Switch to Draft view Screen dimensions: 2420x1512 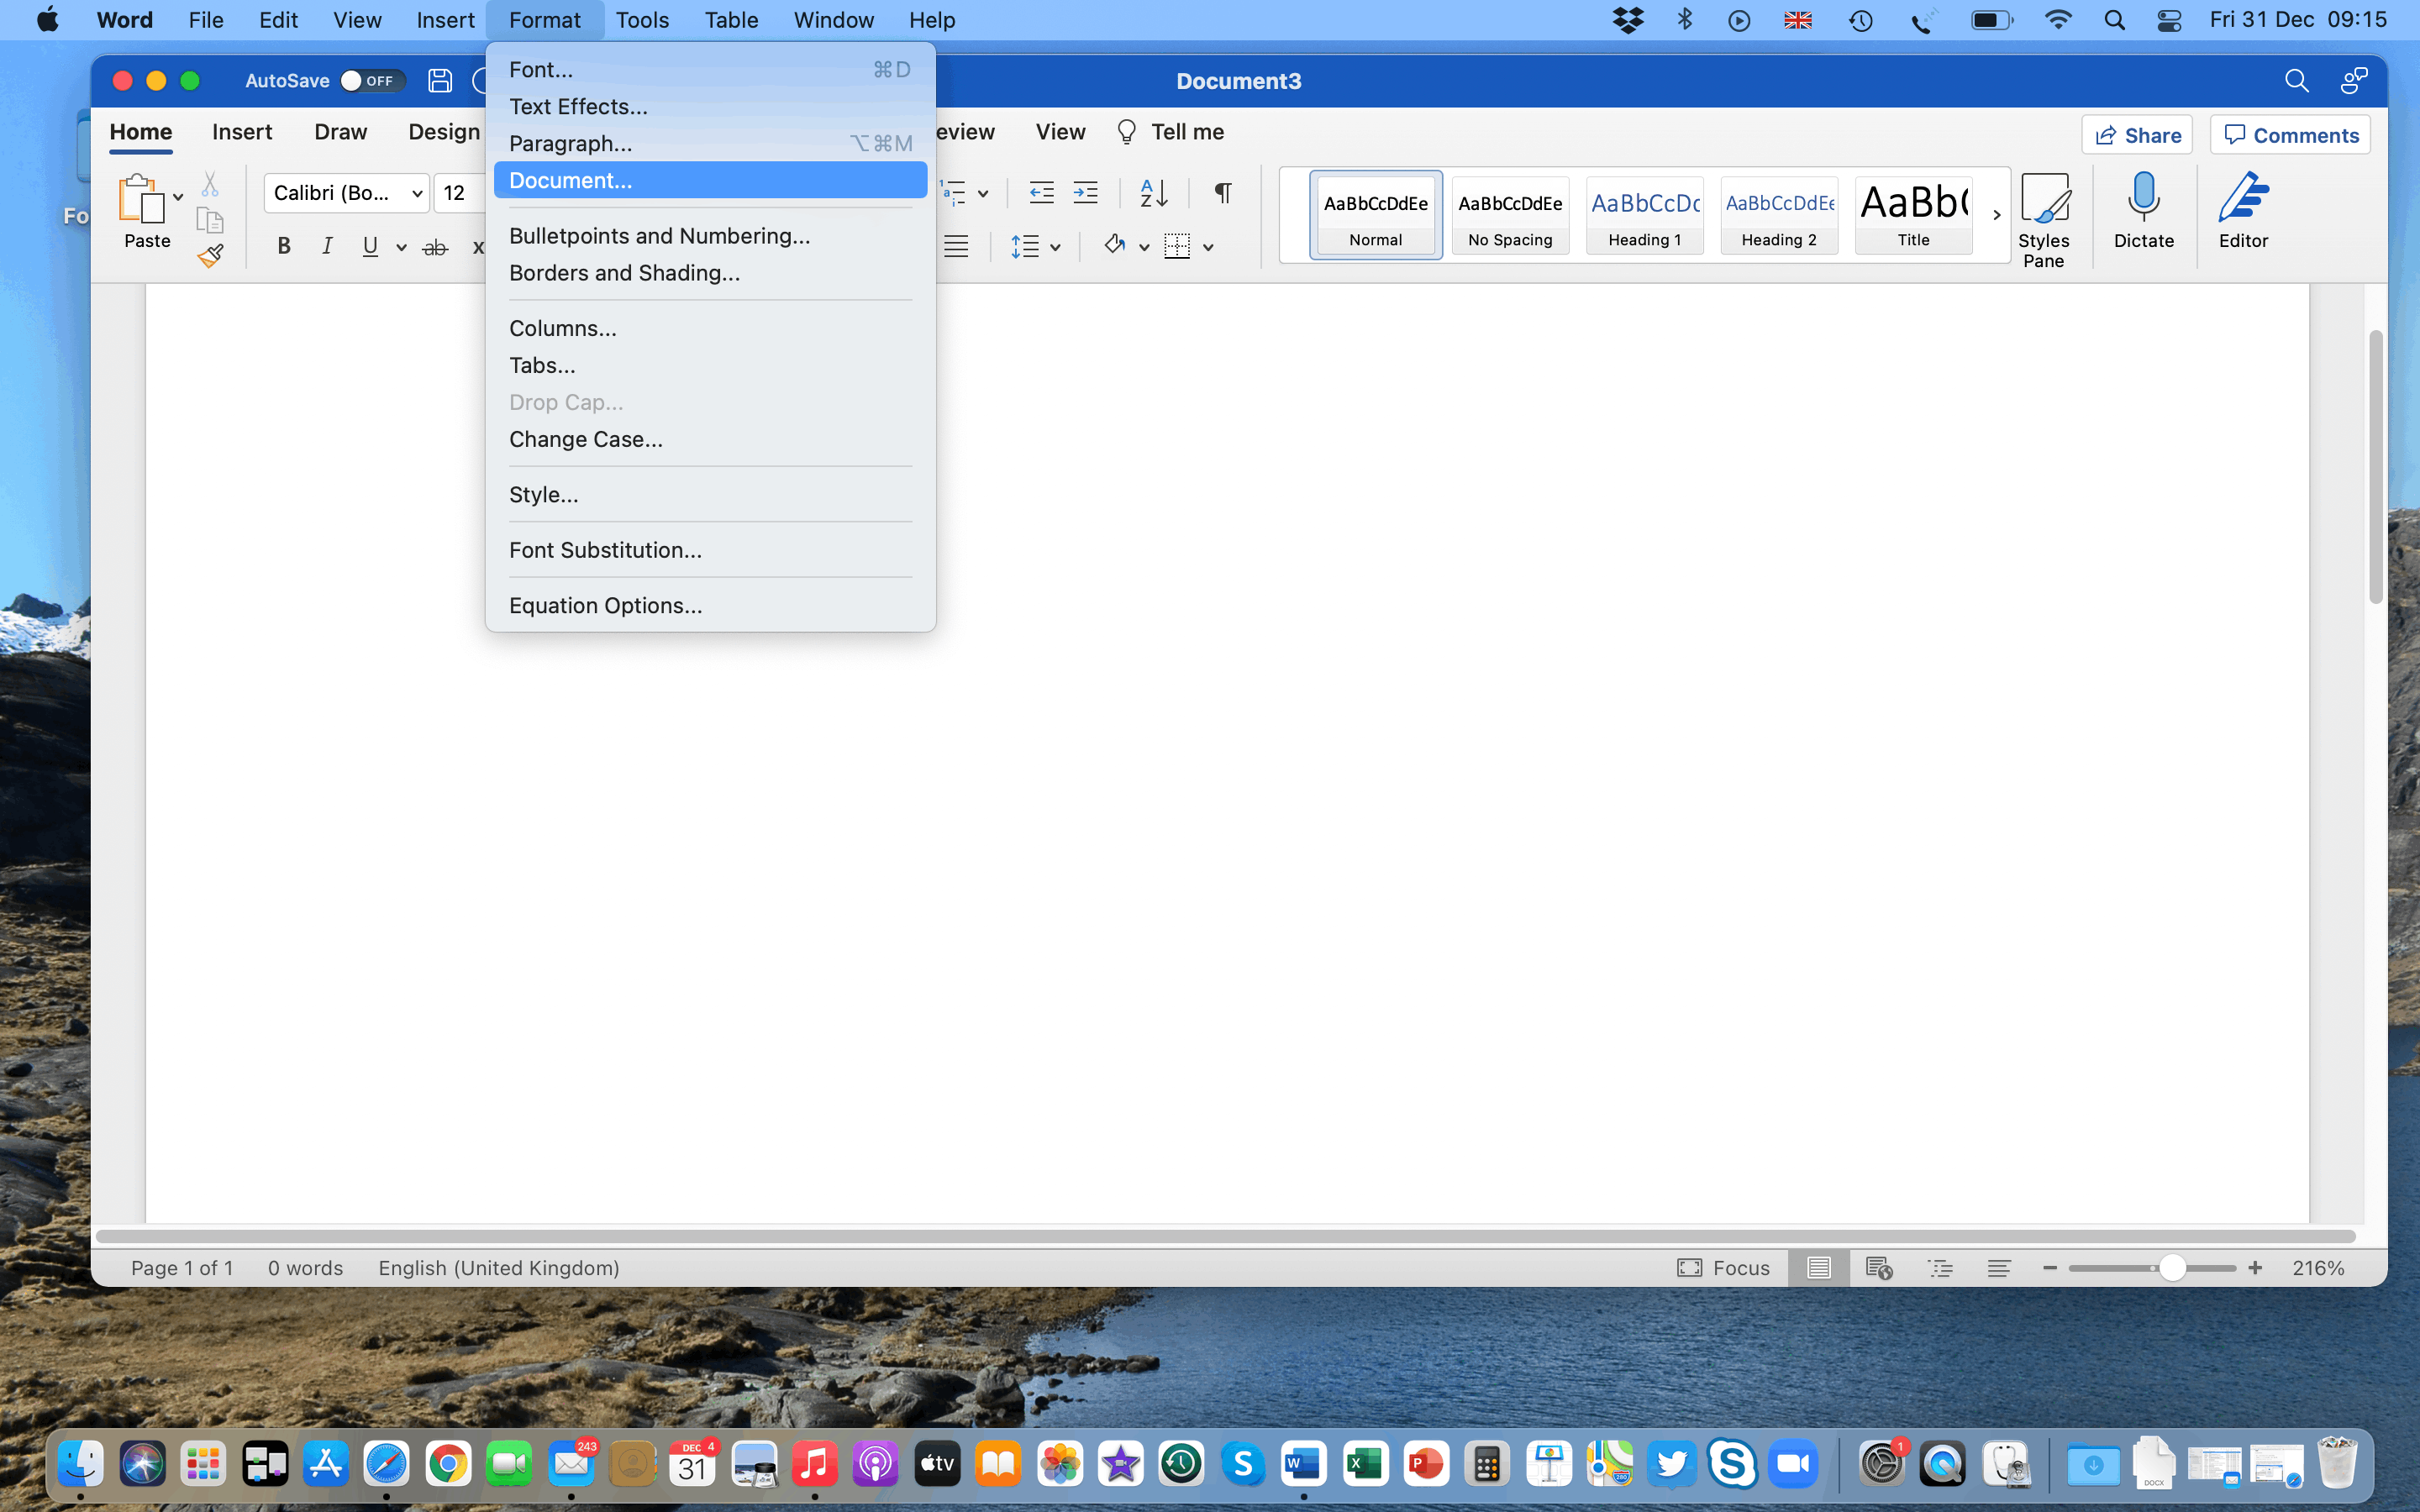[x=1999, y=1268]
